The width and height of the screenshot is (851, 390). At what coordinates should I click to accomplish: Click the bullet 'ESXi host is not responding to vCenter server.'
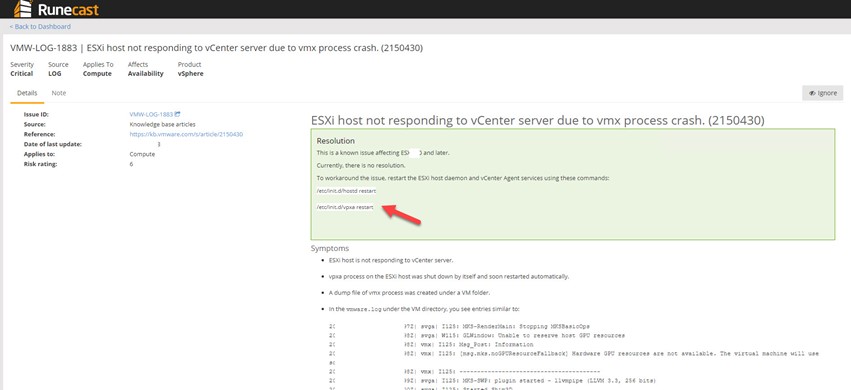tap(391, 260)
